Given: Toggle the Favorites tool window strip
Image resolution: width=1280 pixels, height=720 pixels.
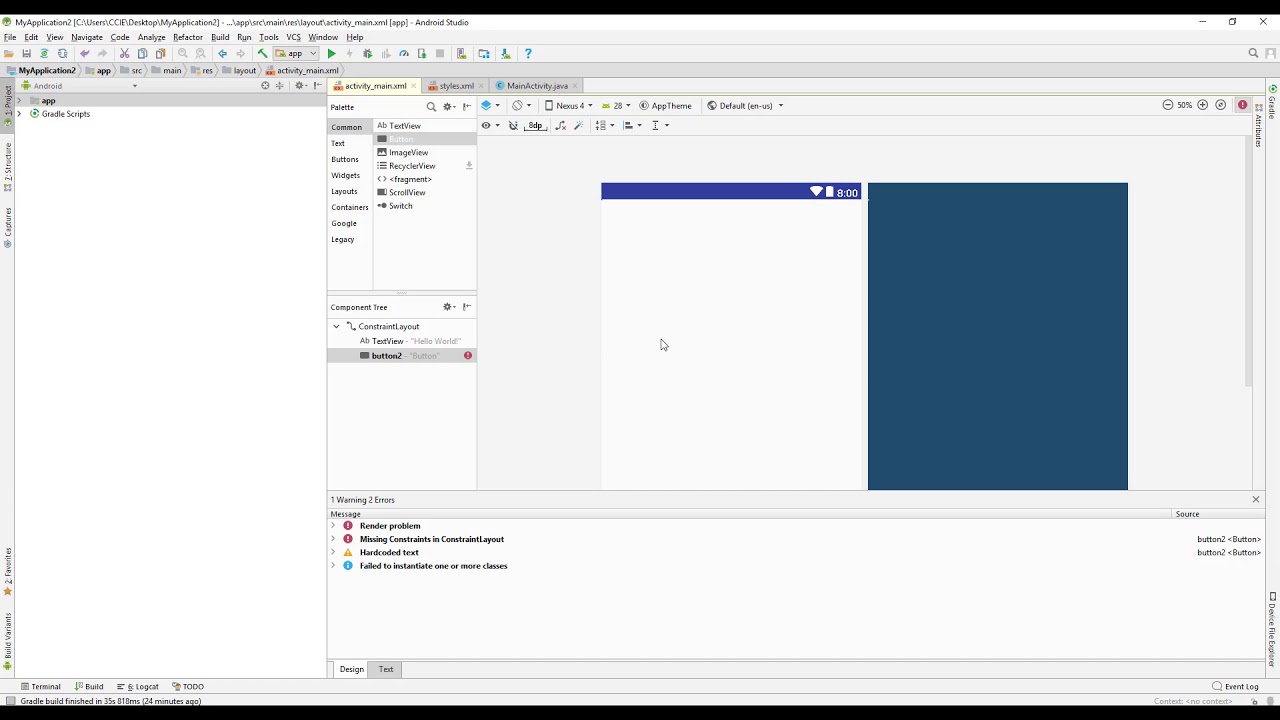Looking at the screenshot, I should (x=8, y=572).
